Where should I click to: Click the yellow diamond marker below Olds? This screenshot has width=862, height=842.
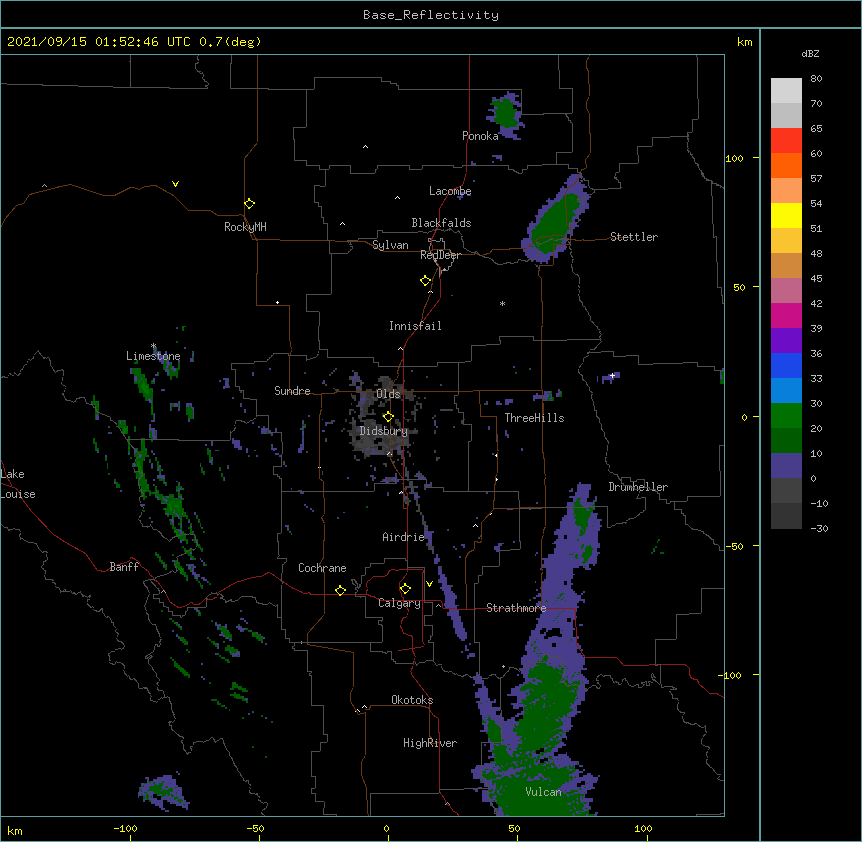point(388,416)
